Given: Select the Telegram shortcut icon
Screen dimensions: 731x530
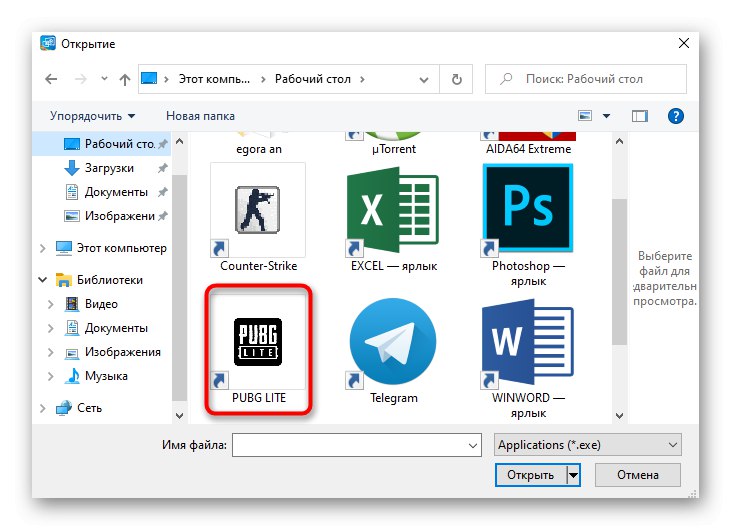Looking at the screenshot, I should pos(393,342).
